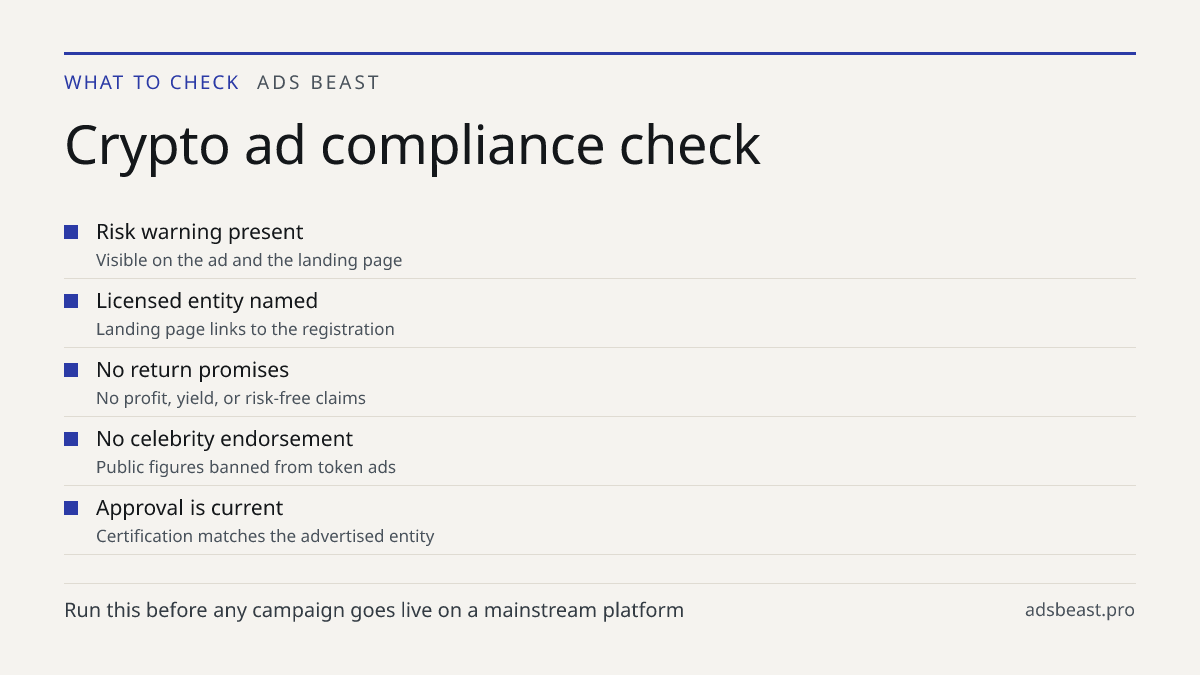Image resolution: width=1200 pixels, height=675 pixels.
Task: Click 'Certification matches the advertised entity' text
Action: click(265, 536)
